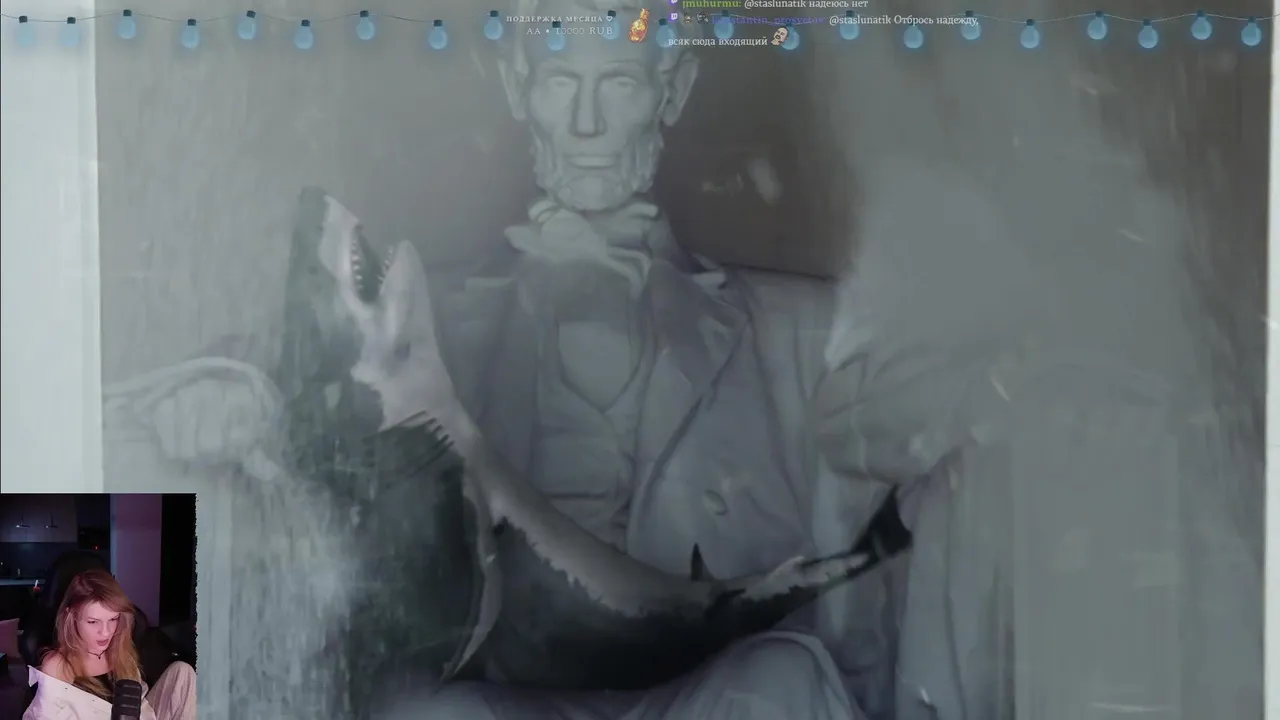
Task: Click the Twitch badge before the second chat message
Action: tap(674, 17)
